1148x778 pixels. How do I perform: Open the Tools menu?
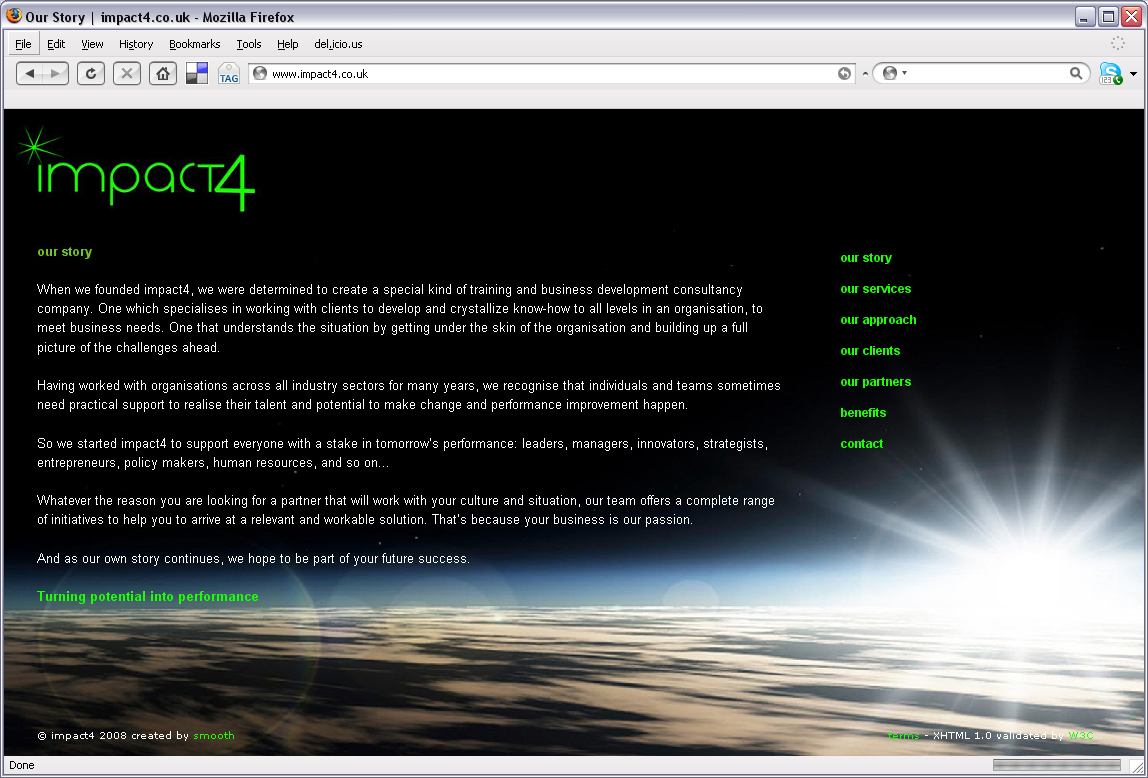click(249, 44)
